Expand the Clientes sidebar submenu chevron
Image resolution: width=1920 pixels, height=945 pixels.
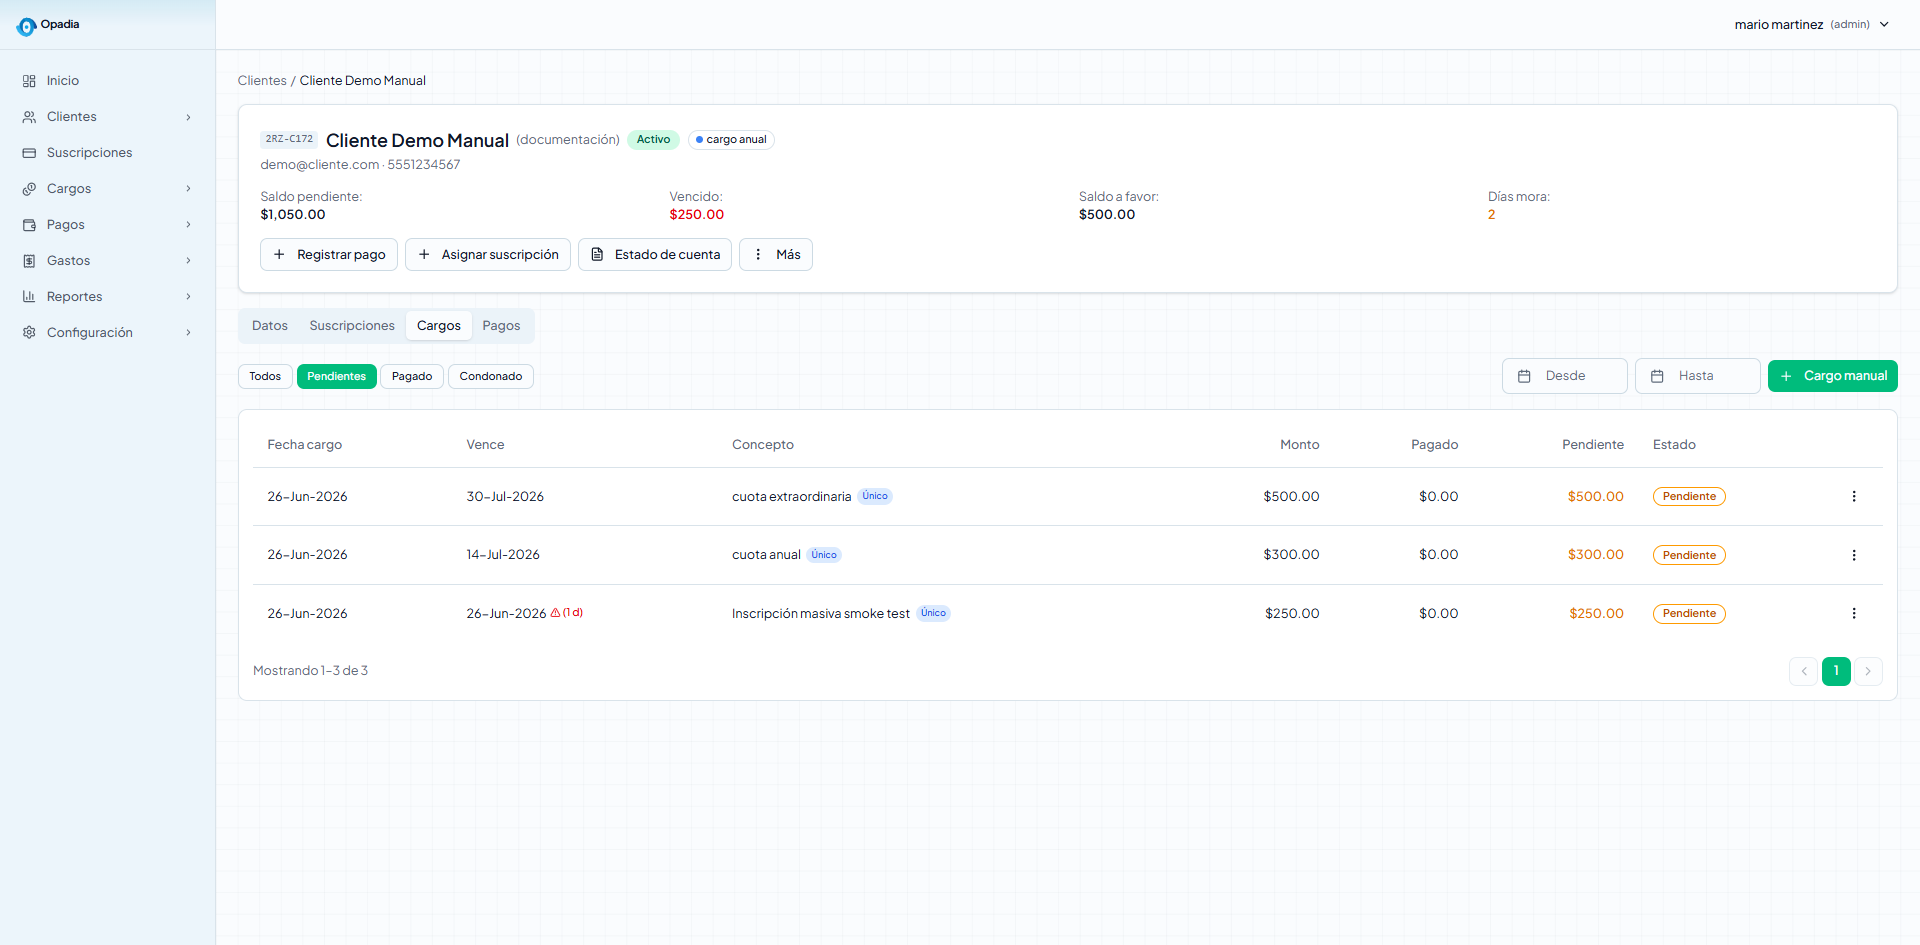188,117
